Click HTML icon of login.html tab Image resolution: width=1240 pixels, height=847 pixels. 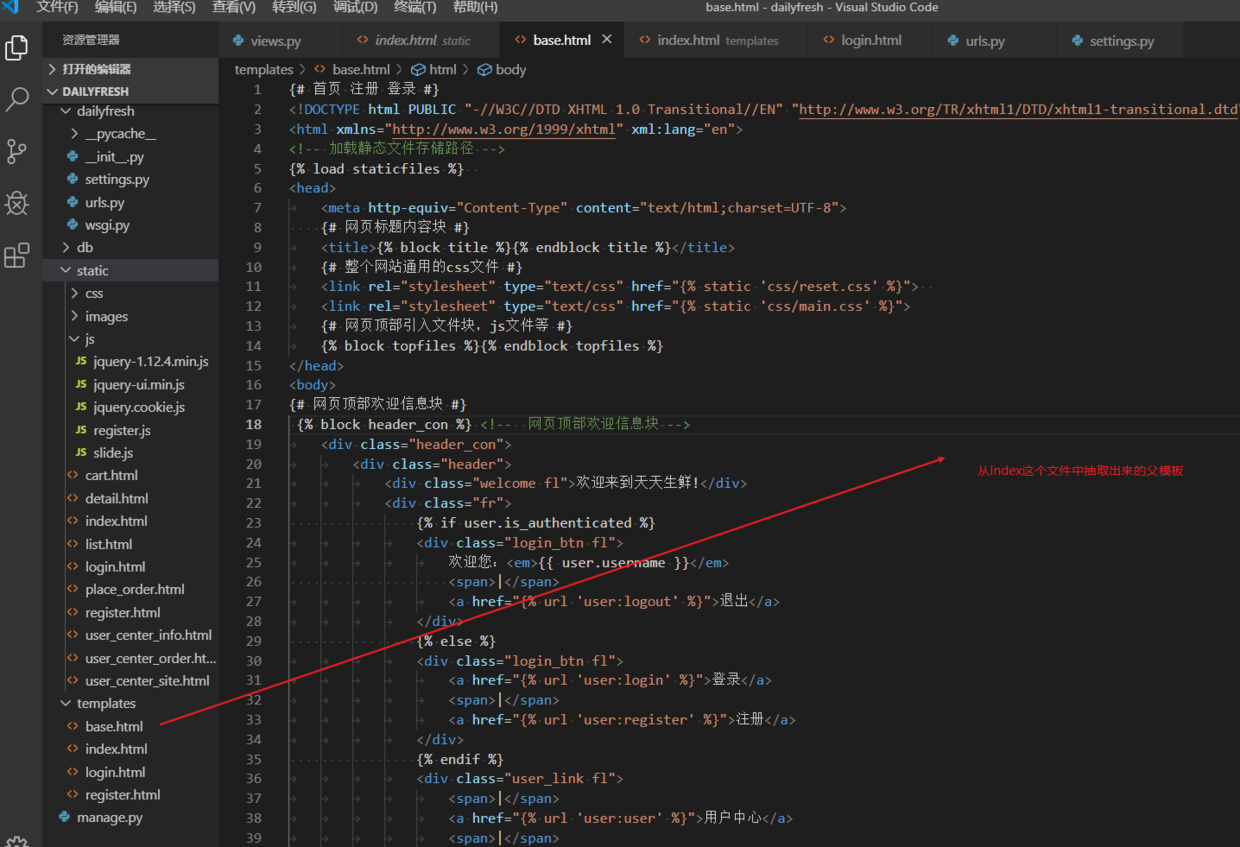coord(828,40)
